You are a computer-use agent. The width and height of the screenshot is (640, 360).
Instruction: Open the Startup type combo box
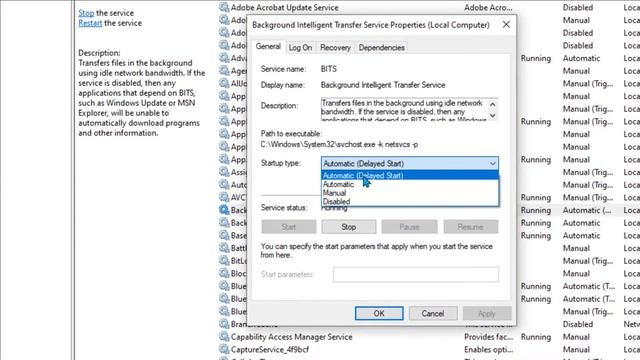tap(409, 163)
